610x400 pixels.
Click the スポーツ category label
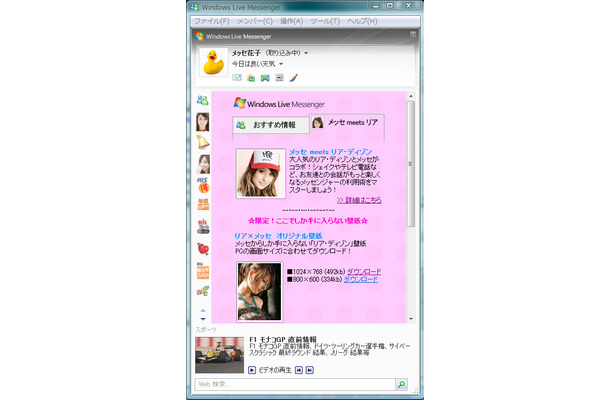tap(206, 330)
